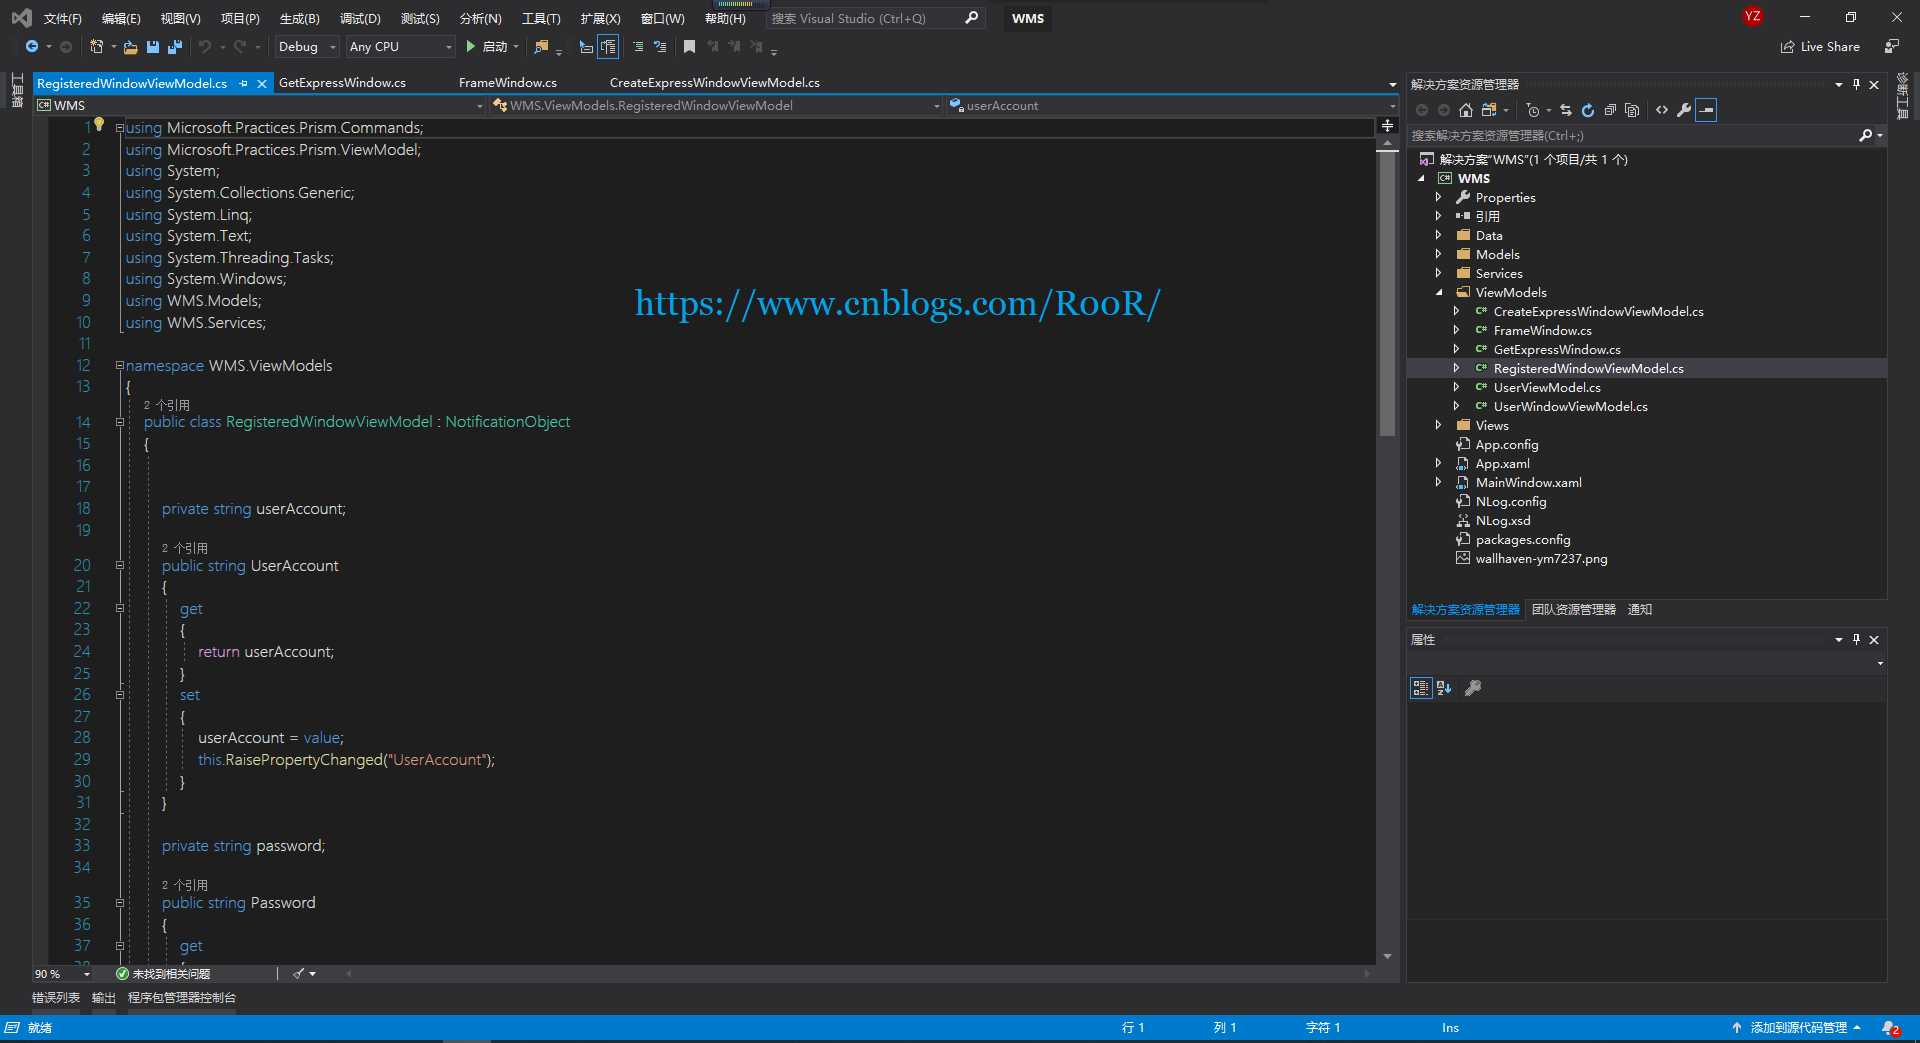
Task: Click the Live Share button
Action: point(1820,47)
